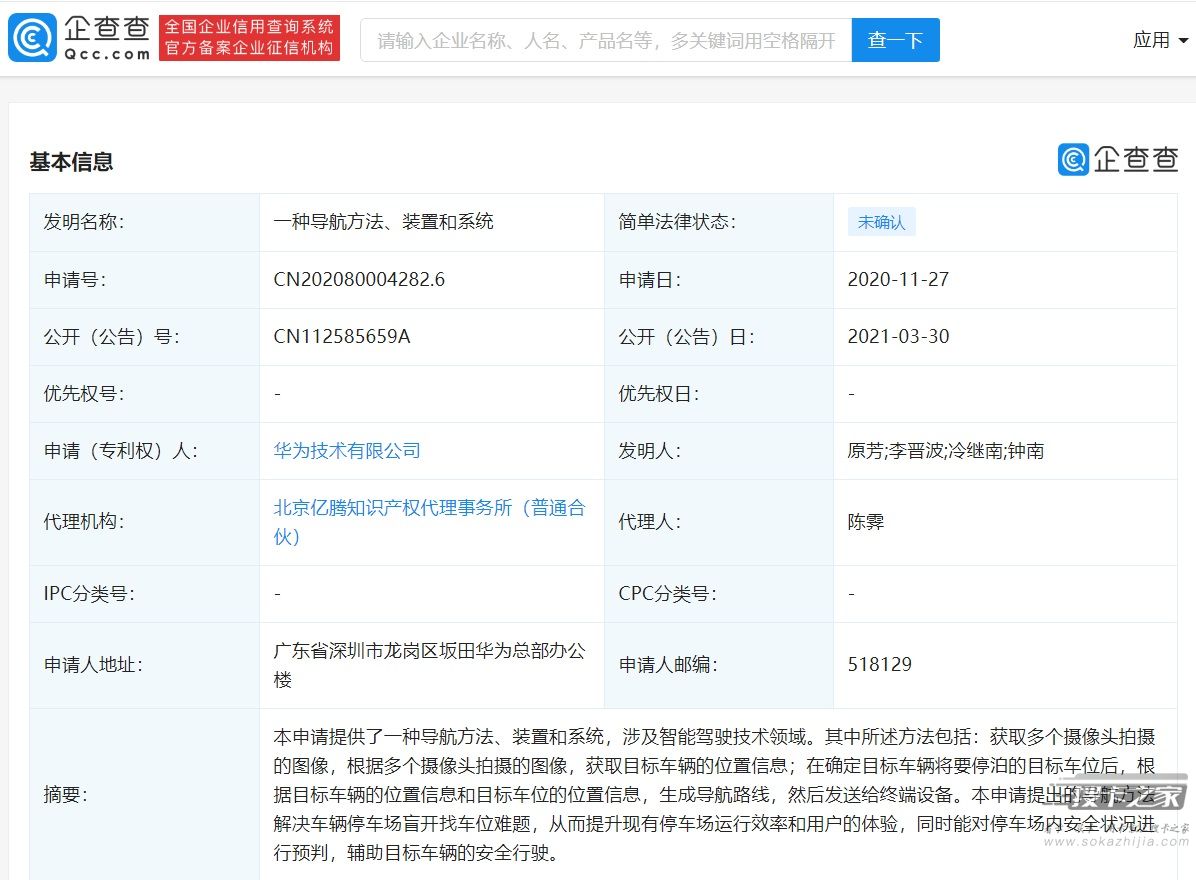
Task: Select the 申请号 label cell
Action: 144,280
